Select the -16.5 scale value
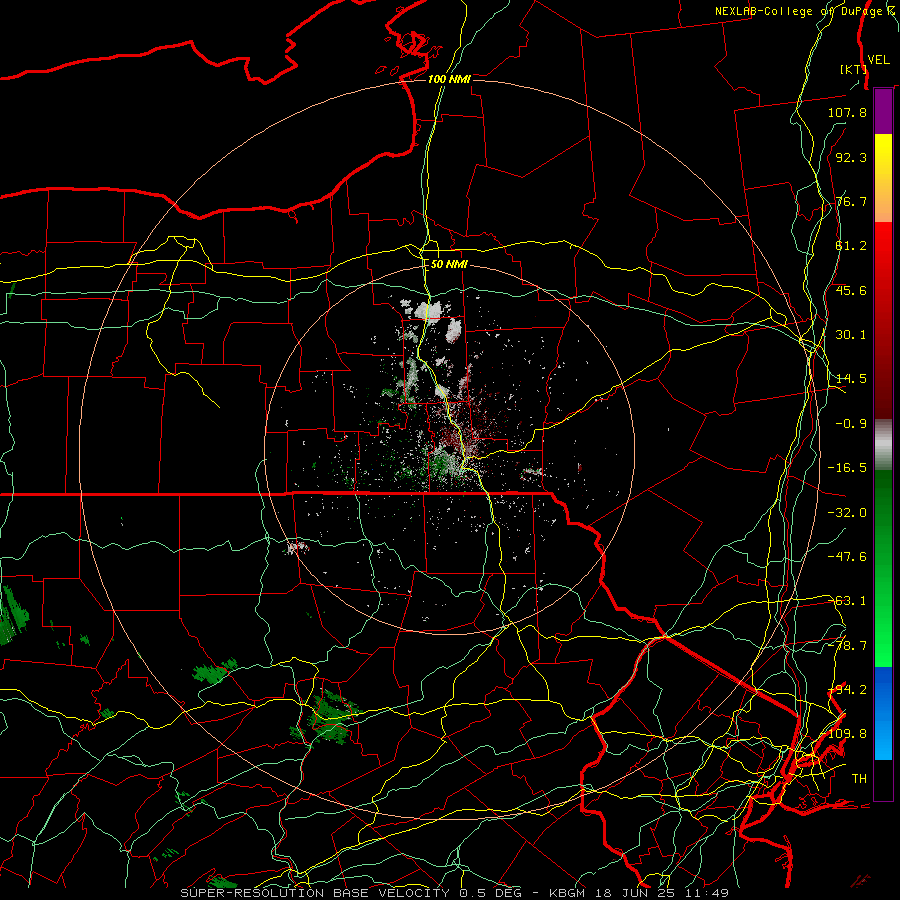Screen dimensions: 900x900 847,468
